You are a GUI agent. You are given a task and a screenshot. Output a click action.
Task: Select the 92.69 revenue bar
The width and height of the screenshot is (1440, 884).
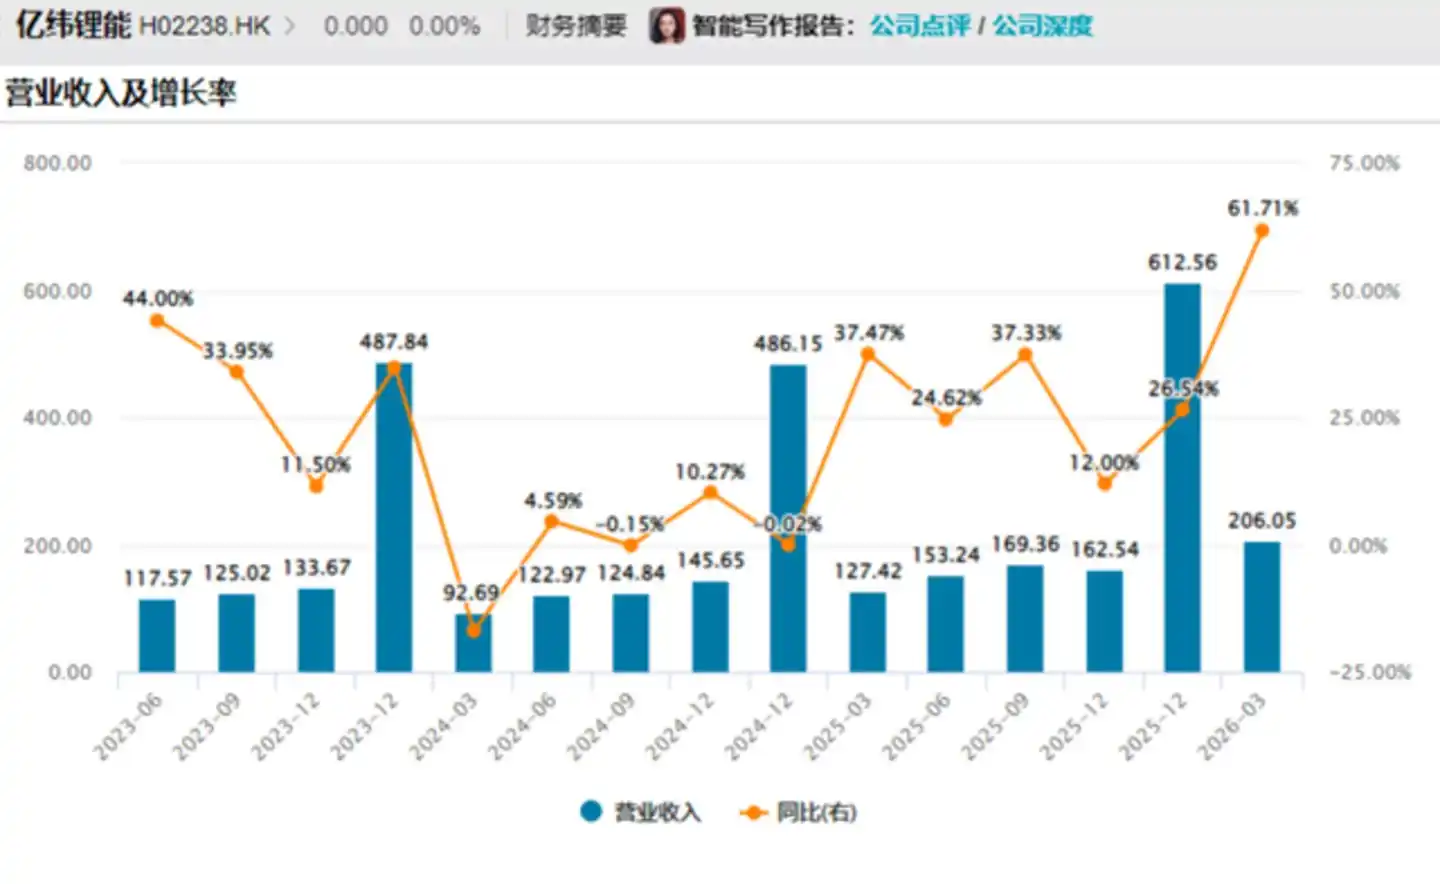pos(473,643)
